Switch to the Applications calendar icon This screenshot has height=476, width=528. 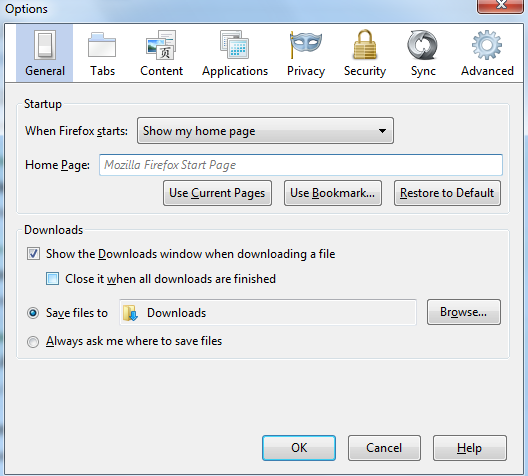[x=235, y=44]
